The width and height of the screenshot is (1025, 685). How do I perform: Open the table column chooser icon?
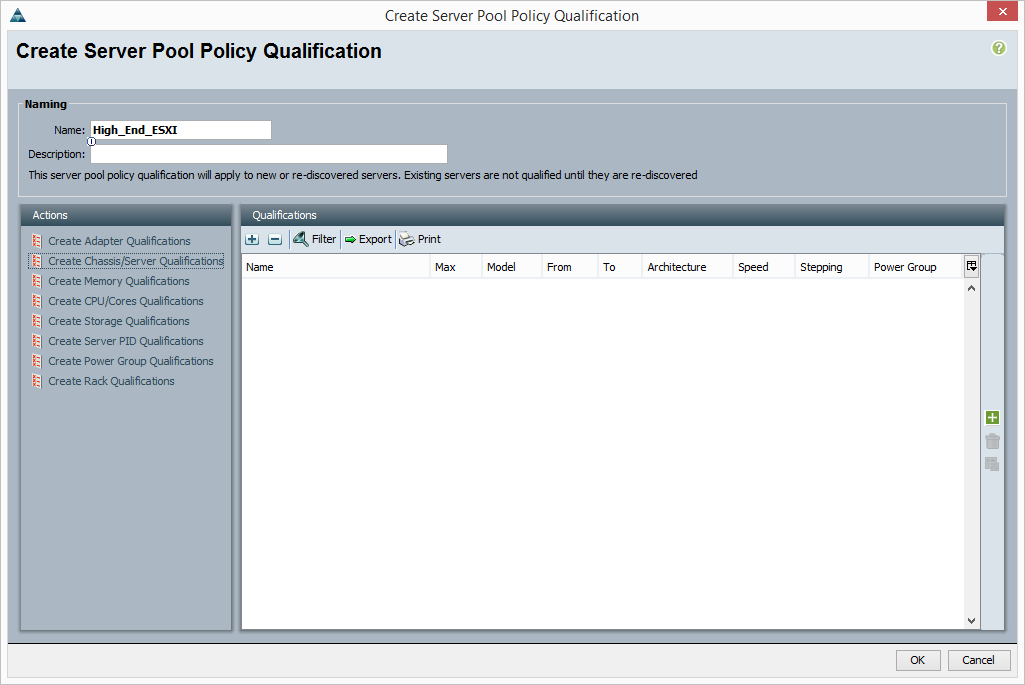(x=971, y=266)
